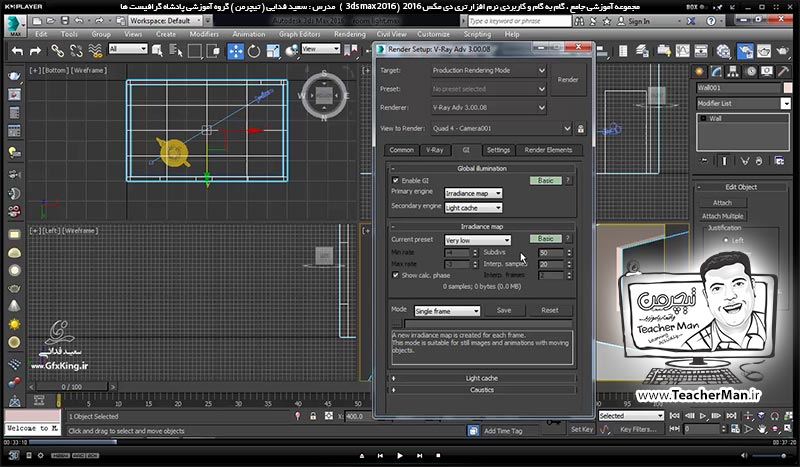The image size is (800, 467).
Task: Open the Display command panel tab
Action: click(767, 71)
